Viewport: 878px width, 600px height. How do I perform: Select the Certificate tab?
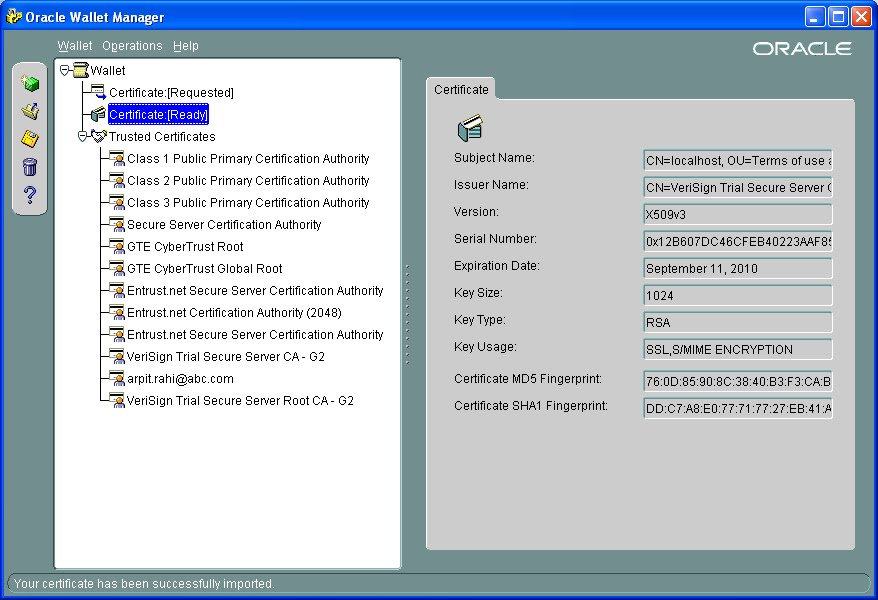(x=461, y=90)
